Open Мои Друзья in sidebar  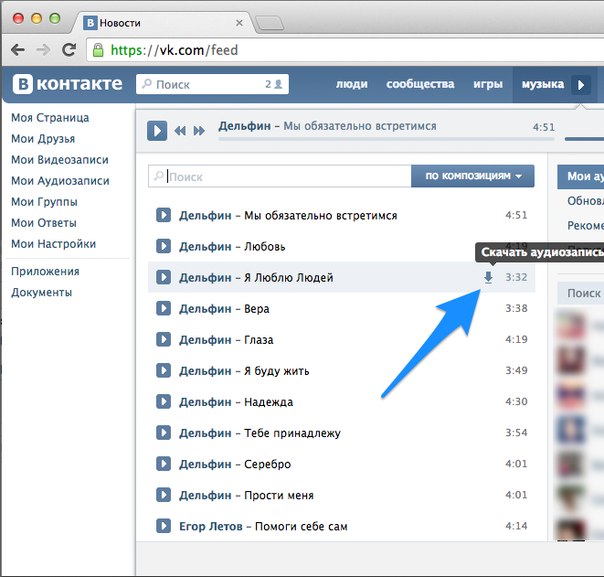pyautogui.click(x=43, y=139)
